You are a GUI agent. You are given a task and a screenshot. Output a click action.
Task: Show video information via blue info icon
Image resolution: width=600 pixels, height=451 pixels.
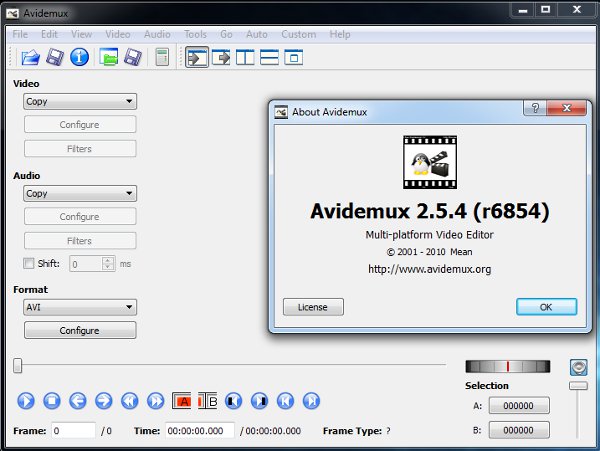point(80,57)
